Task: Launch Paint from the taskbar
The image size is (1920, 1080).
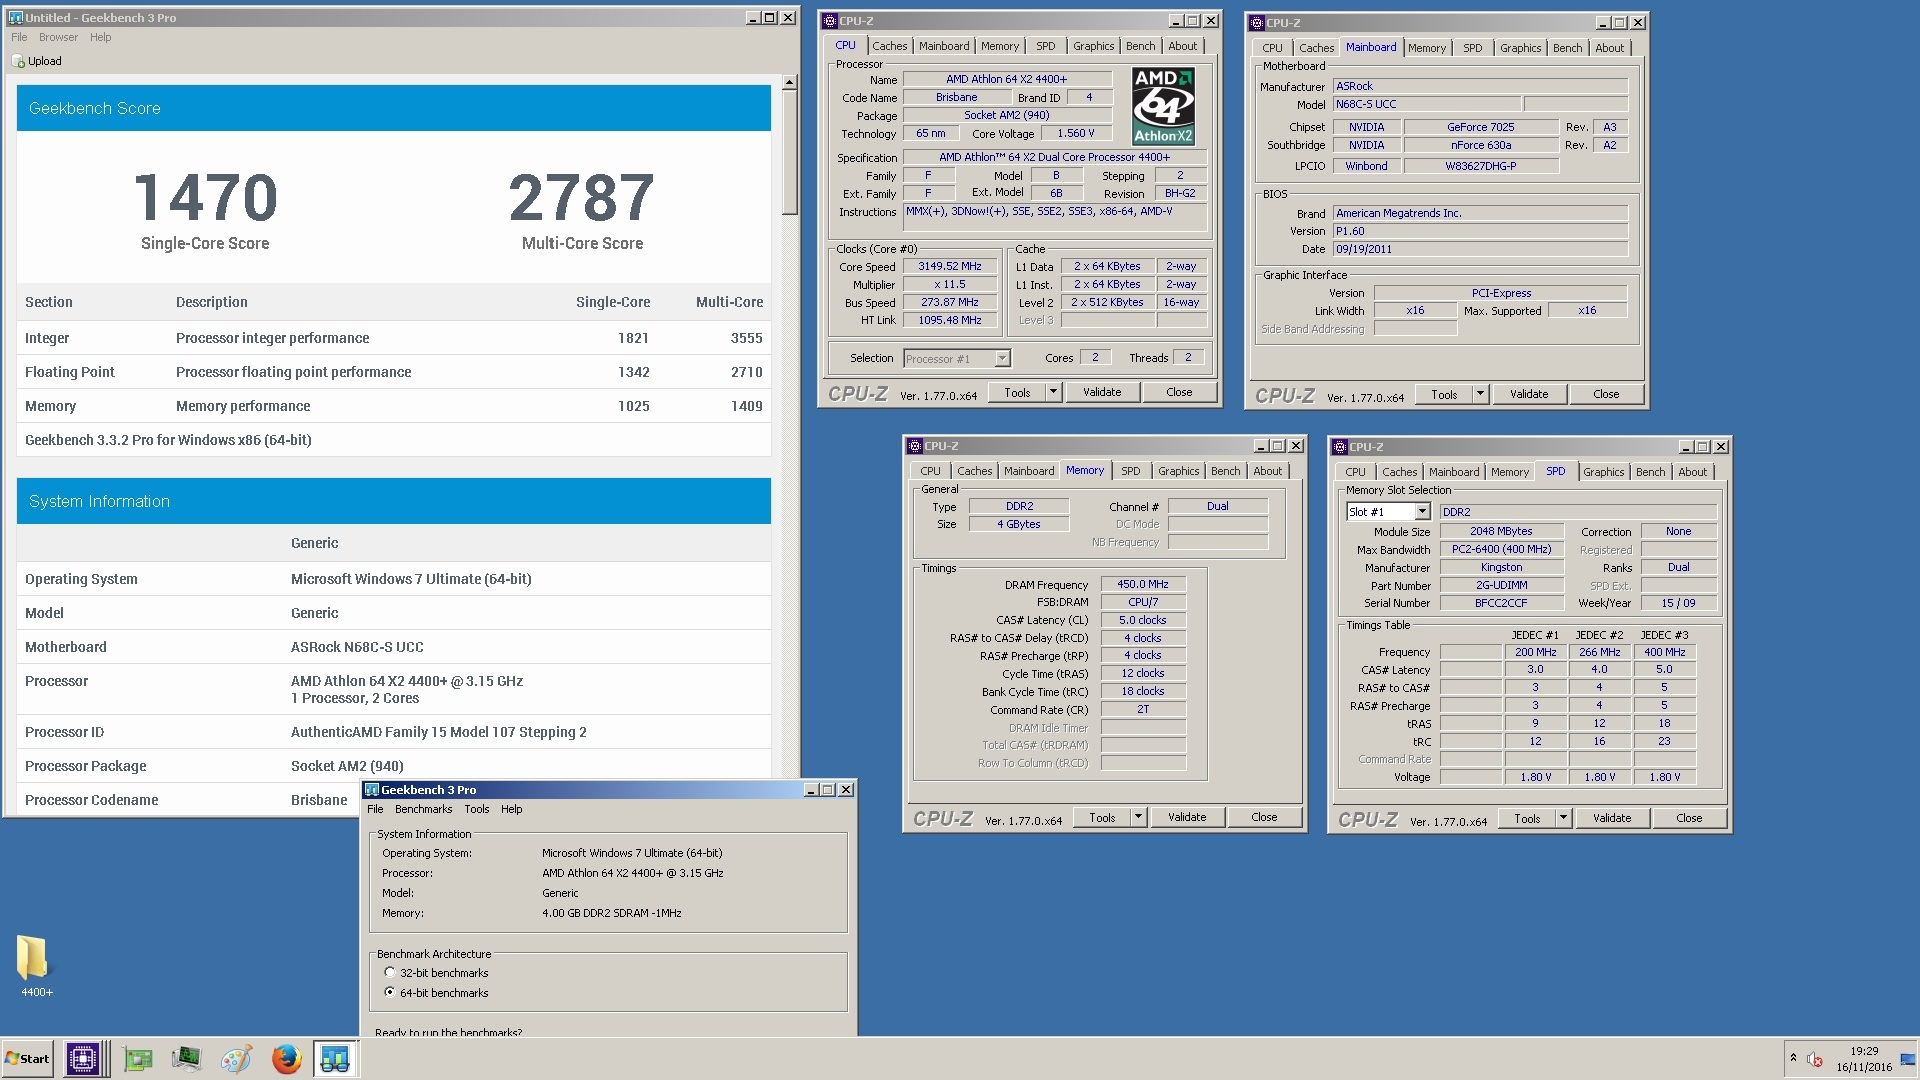Action: [236, 1059]
